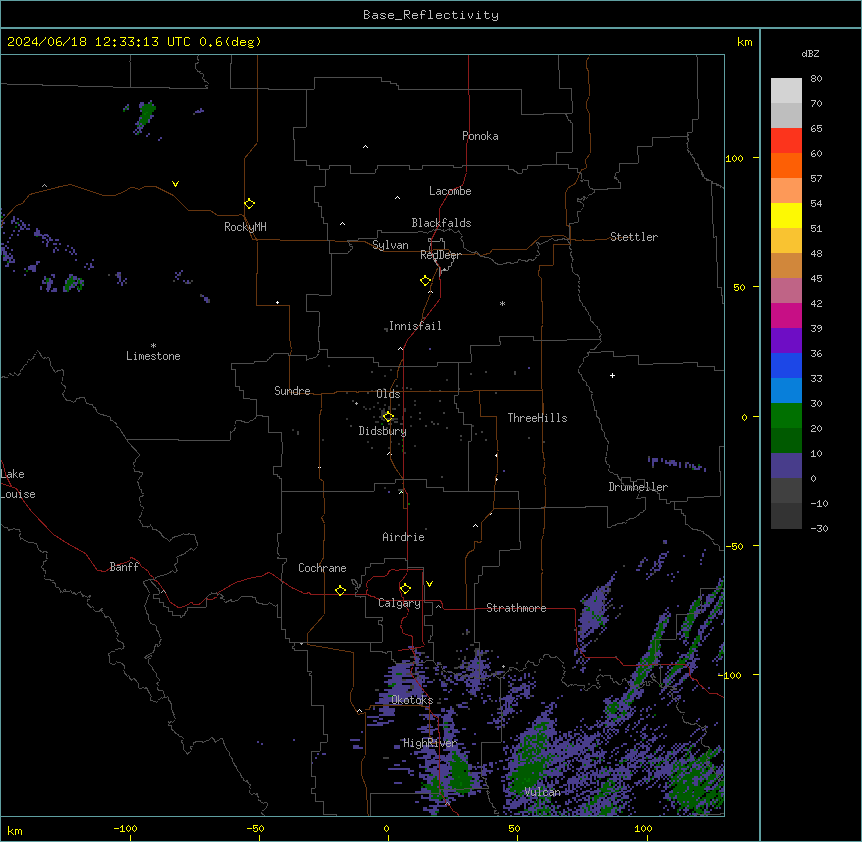
Task: Click the purple echo streak northeast of Drumheller
Action: [676, 464]
